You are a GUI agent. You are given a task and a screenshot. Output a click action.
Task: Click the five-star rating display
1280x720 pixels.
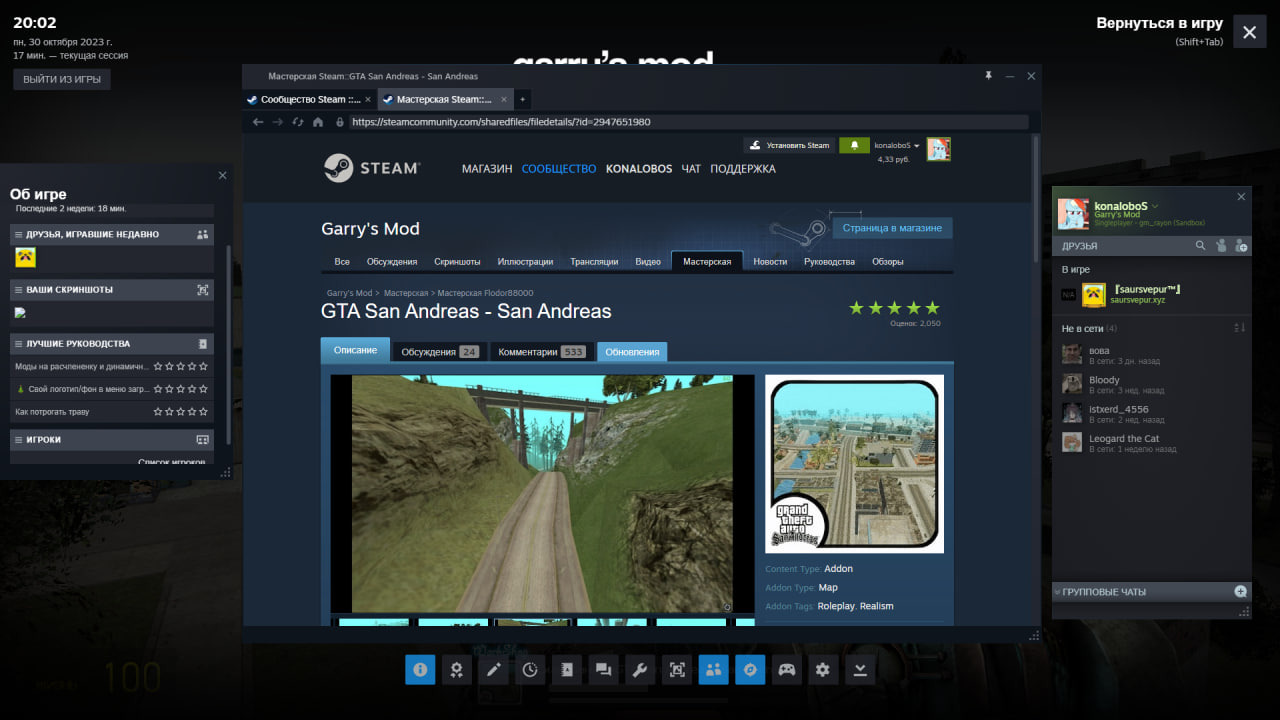click(x=894, y=308)
